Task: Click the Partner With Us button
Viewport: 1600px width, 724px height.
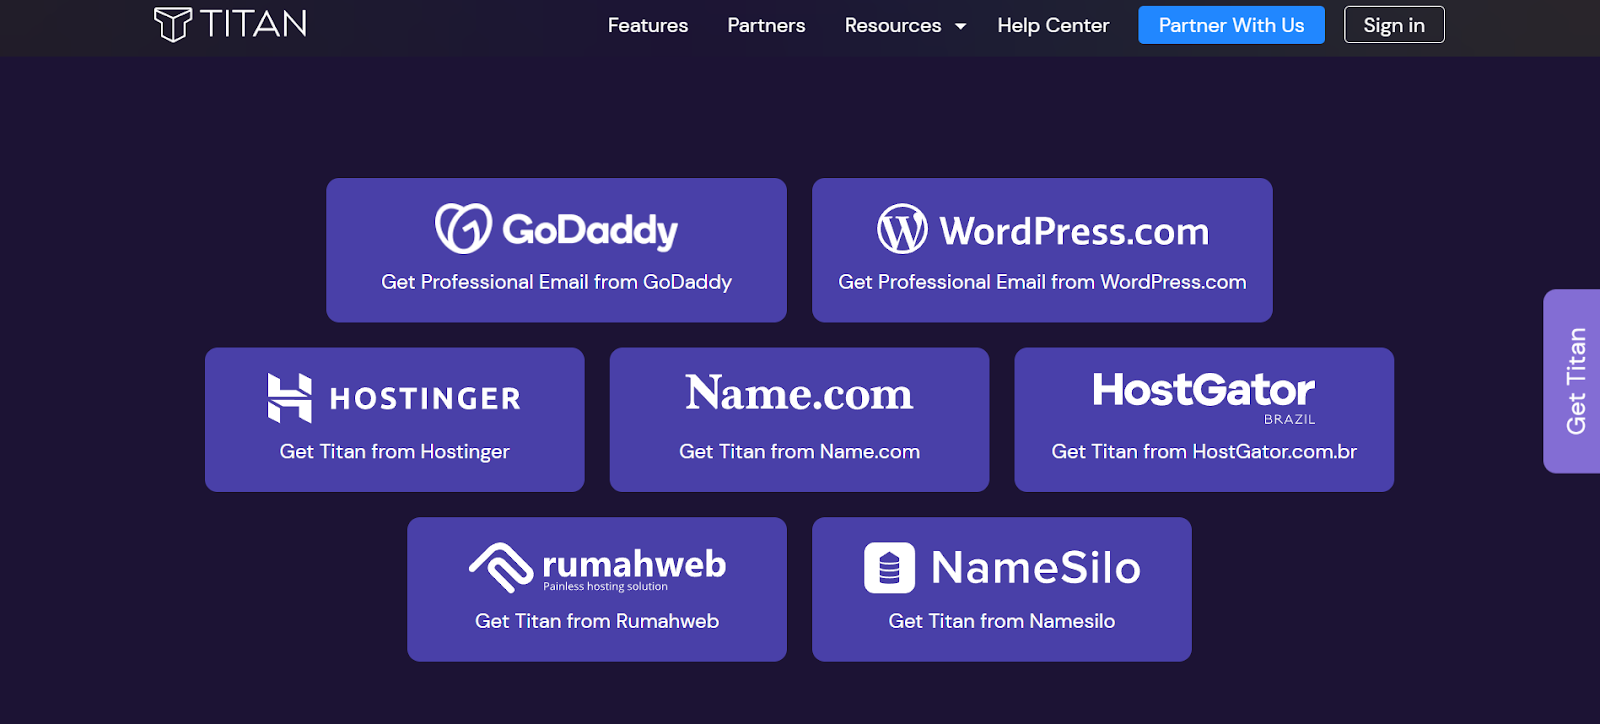Action: pos(1231,25)
